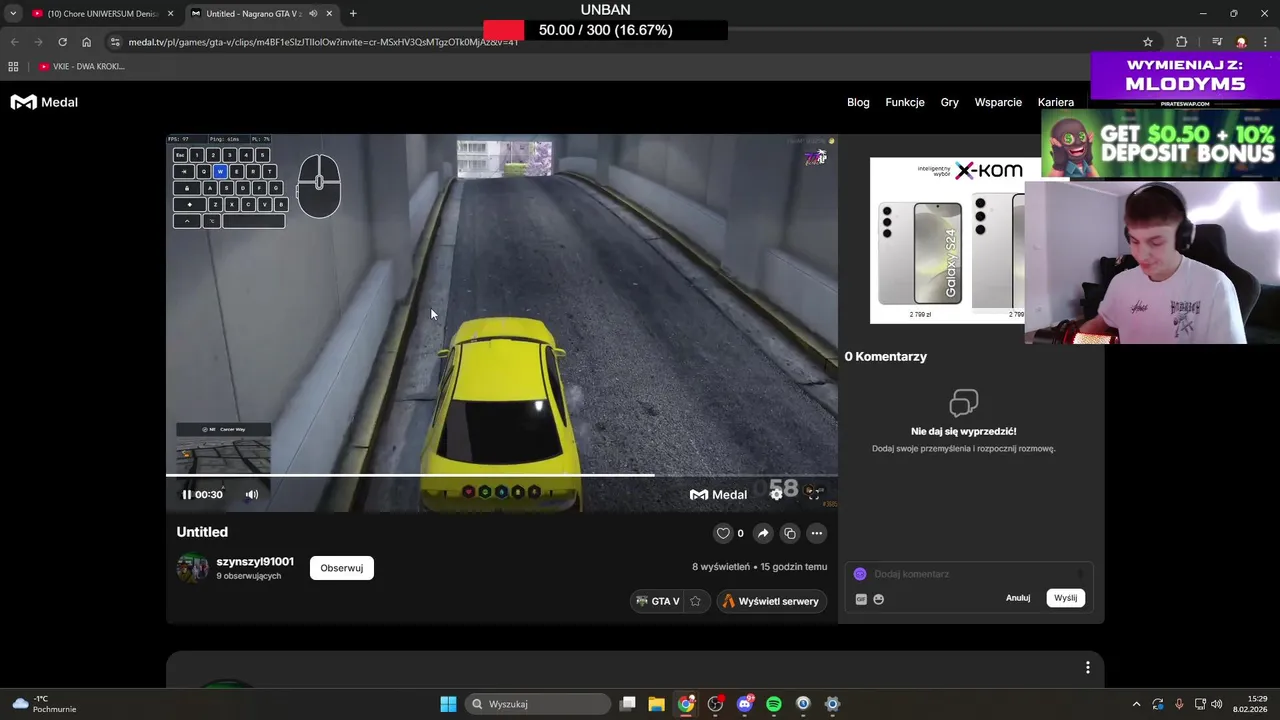Screen dimensions: 1280x720
Task: Mute audio on the Untitled Medal tab
Action: [314, 14]
